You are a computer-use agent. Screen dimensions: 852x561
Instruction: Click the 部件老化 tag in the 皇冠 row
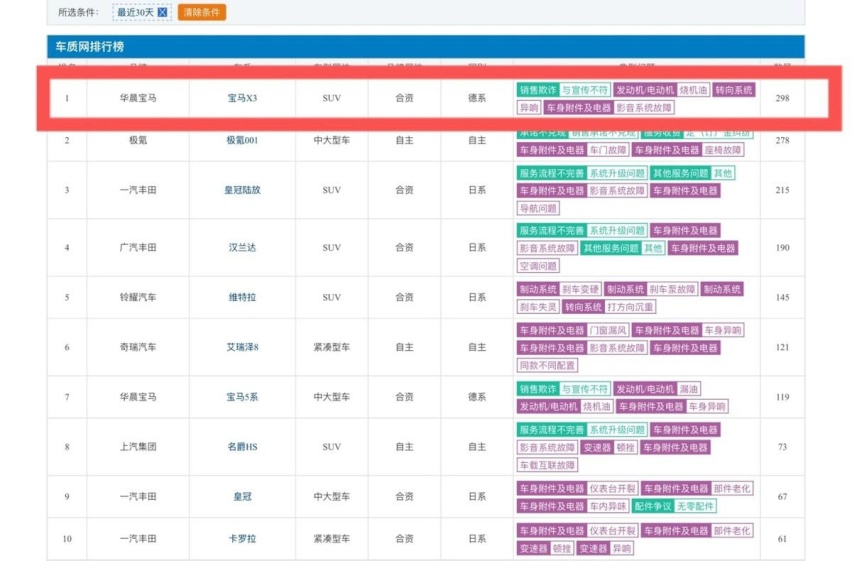point(732,488)
